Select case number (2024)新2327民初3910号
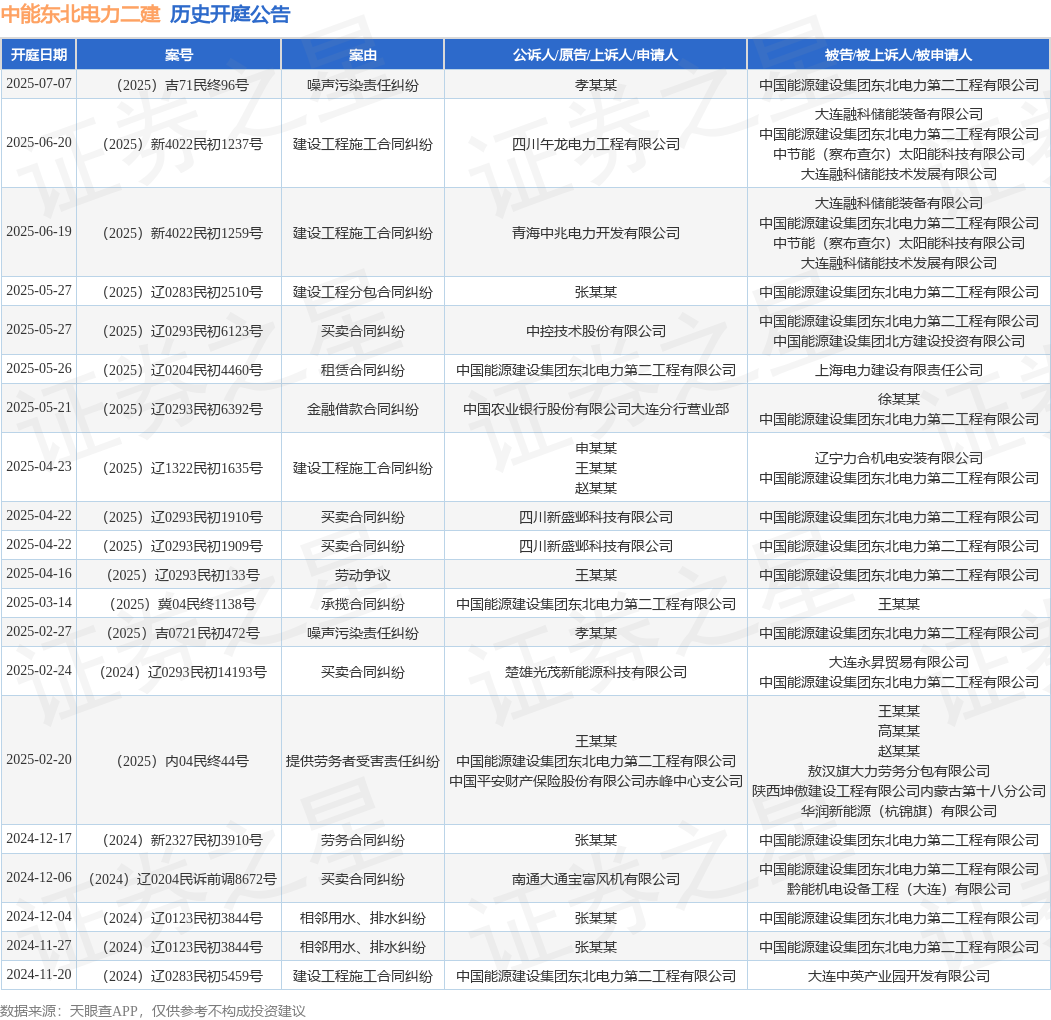 click(179, 840)
